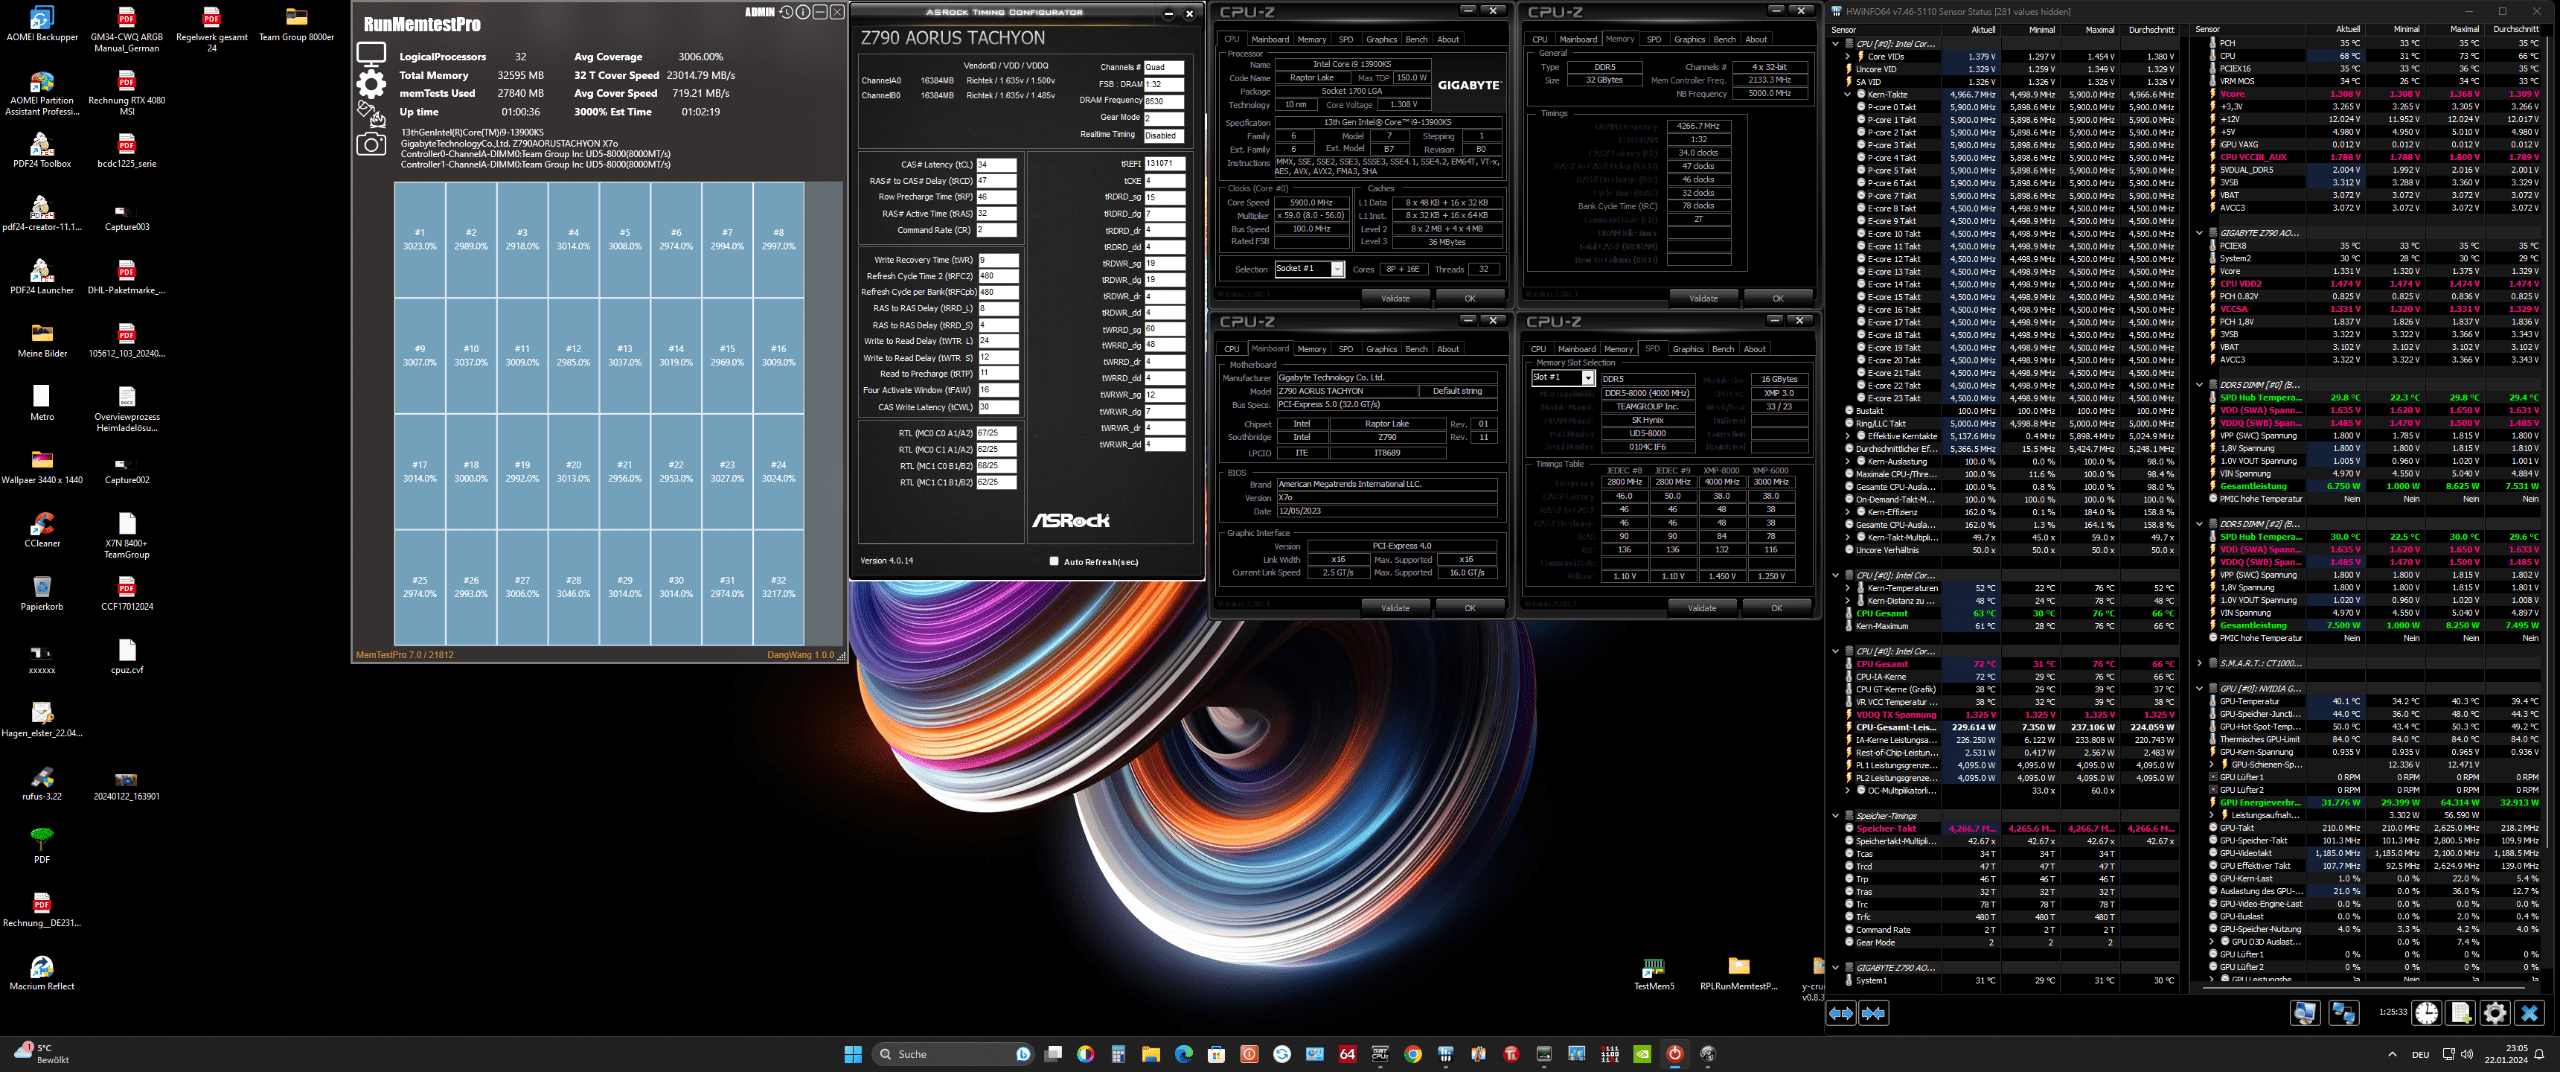Click the paint bucket and fire icon in RunMemtestPro
The height and width of the screenshot is (1072, 2560).
pyautogui.click(x=371, y=114)
